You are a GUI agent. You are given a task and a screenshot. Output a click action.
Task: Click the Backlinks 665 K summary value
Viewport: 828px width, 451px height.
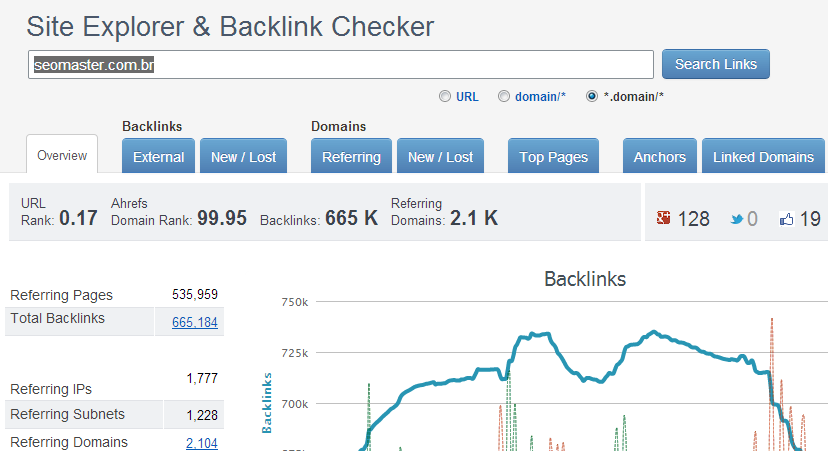point(352,218)
